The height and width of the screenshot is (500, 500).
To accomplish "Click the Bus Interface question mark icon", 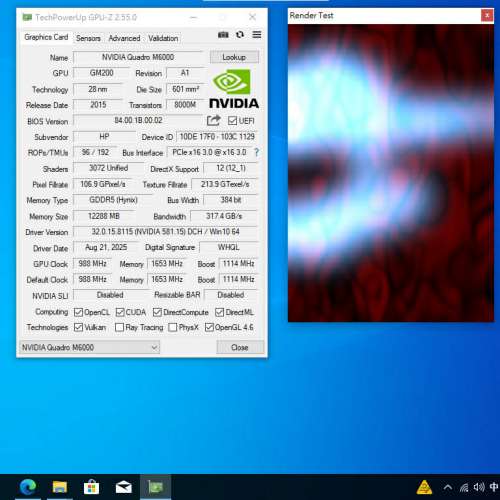I will point(256,152).
